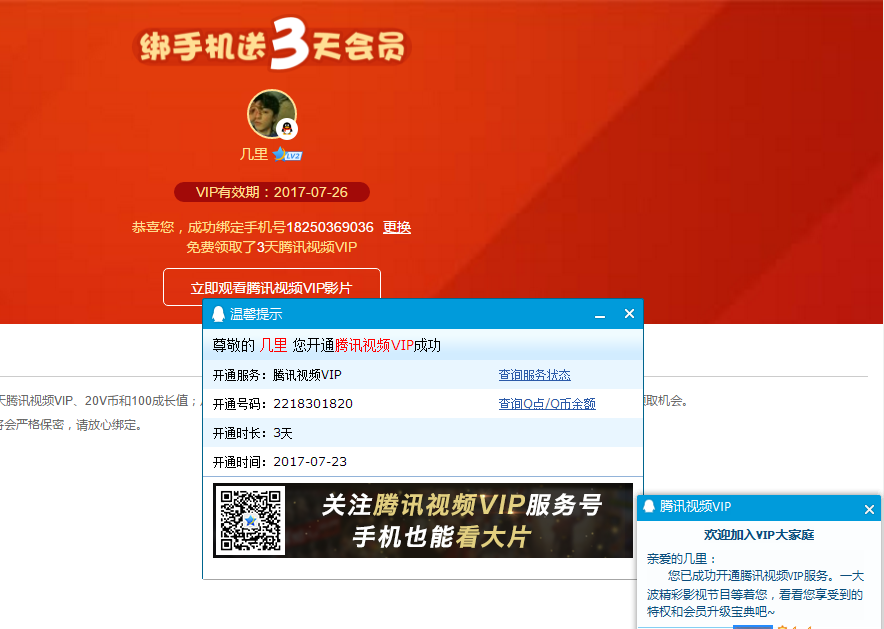Click the 更换 link next to phone number
This screenshot has width=884, height=629.
(x=397, y=227)
